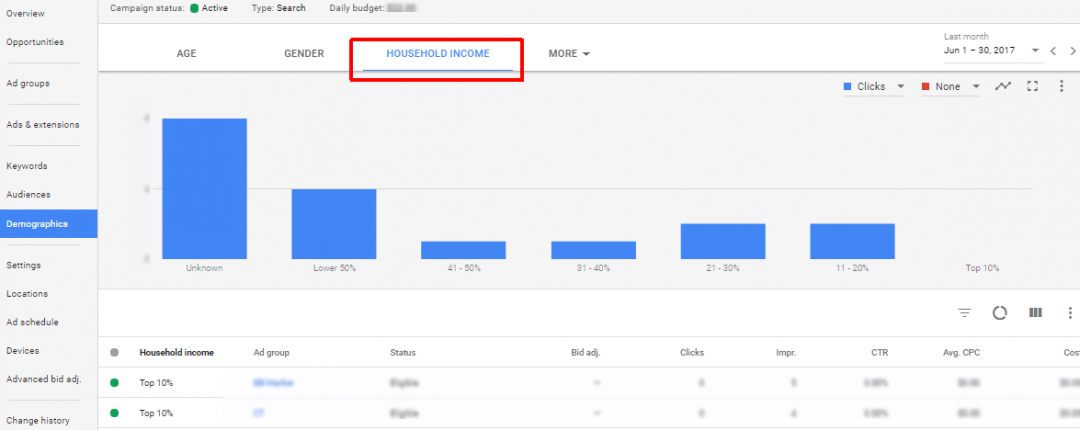Switch to line chart view icon
The image size is (1080, 430).
(x=1003, y=86)
